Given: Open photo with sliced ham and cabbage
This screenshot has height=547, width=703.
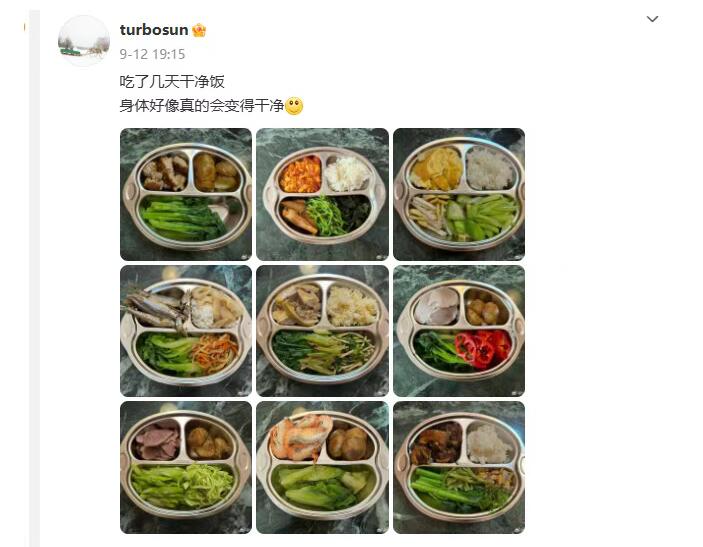Looking at the screenshot, I should tap(186, 468).
